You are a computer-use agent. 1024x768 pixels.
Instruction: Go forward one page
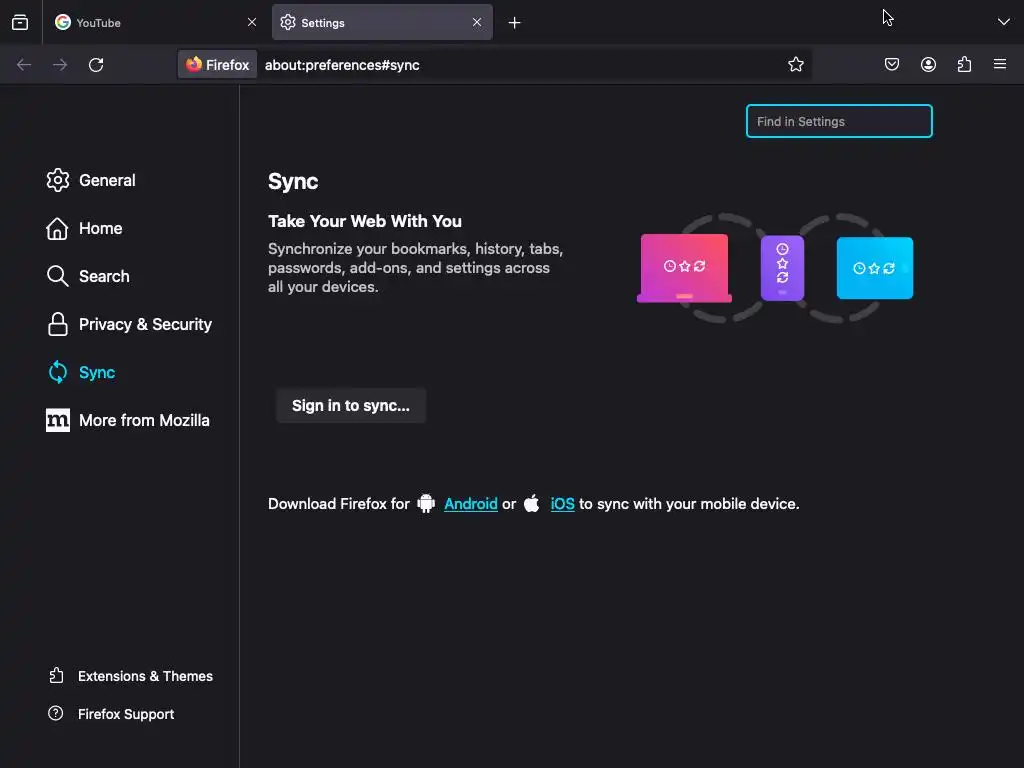pyautogui.click(x=60, y=65)
